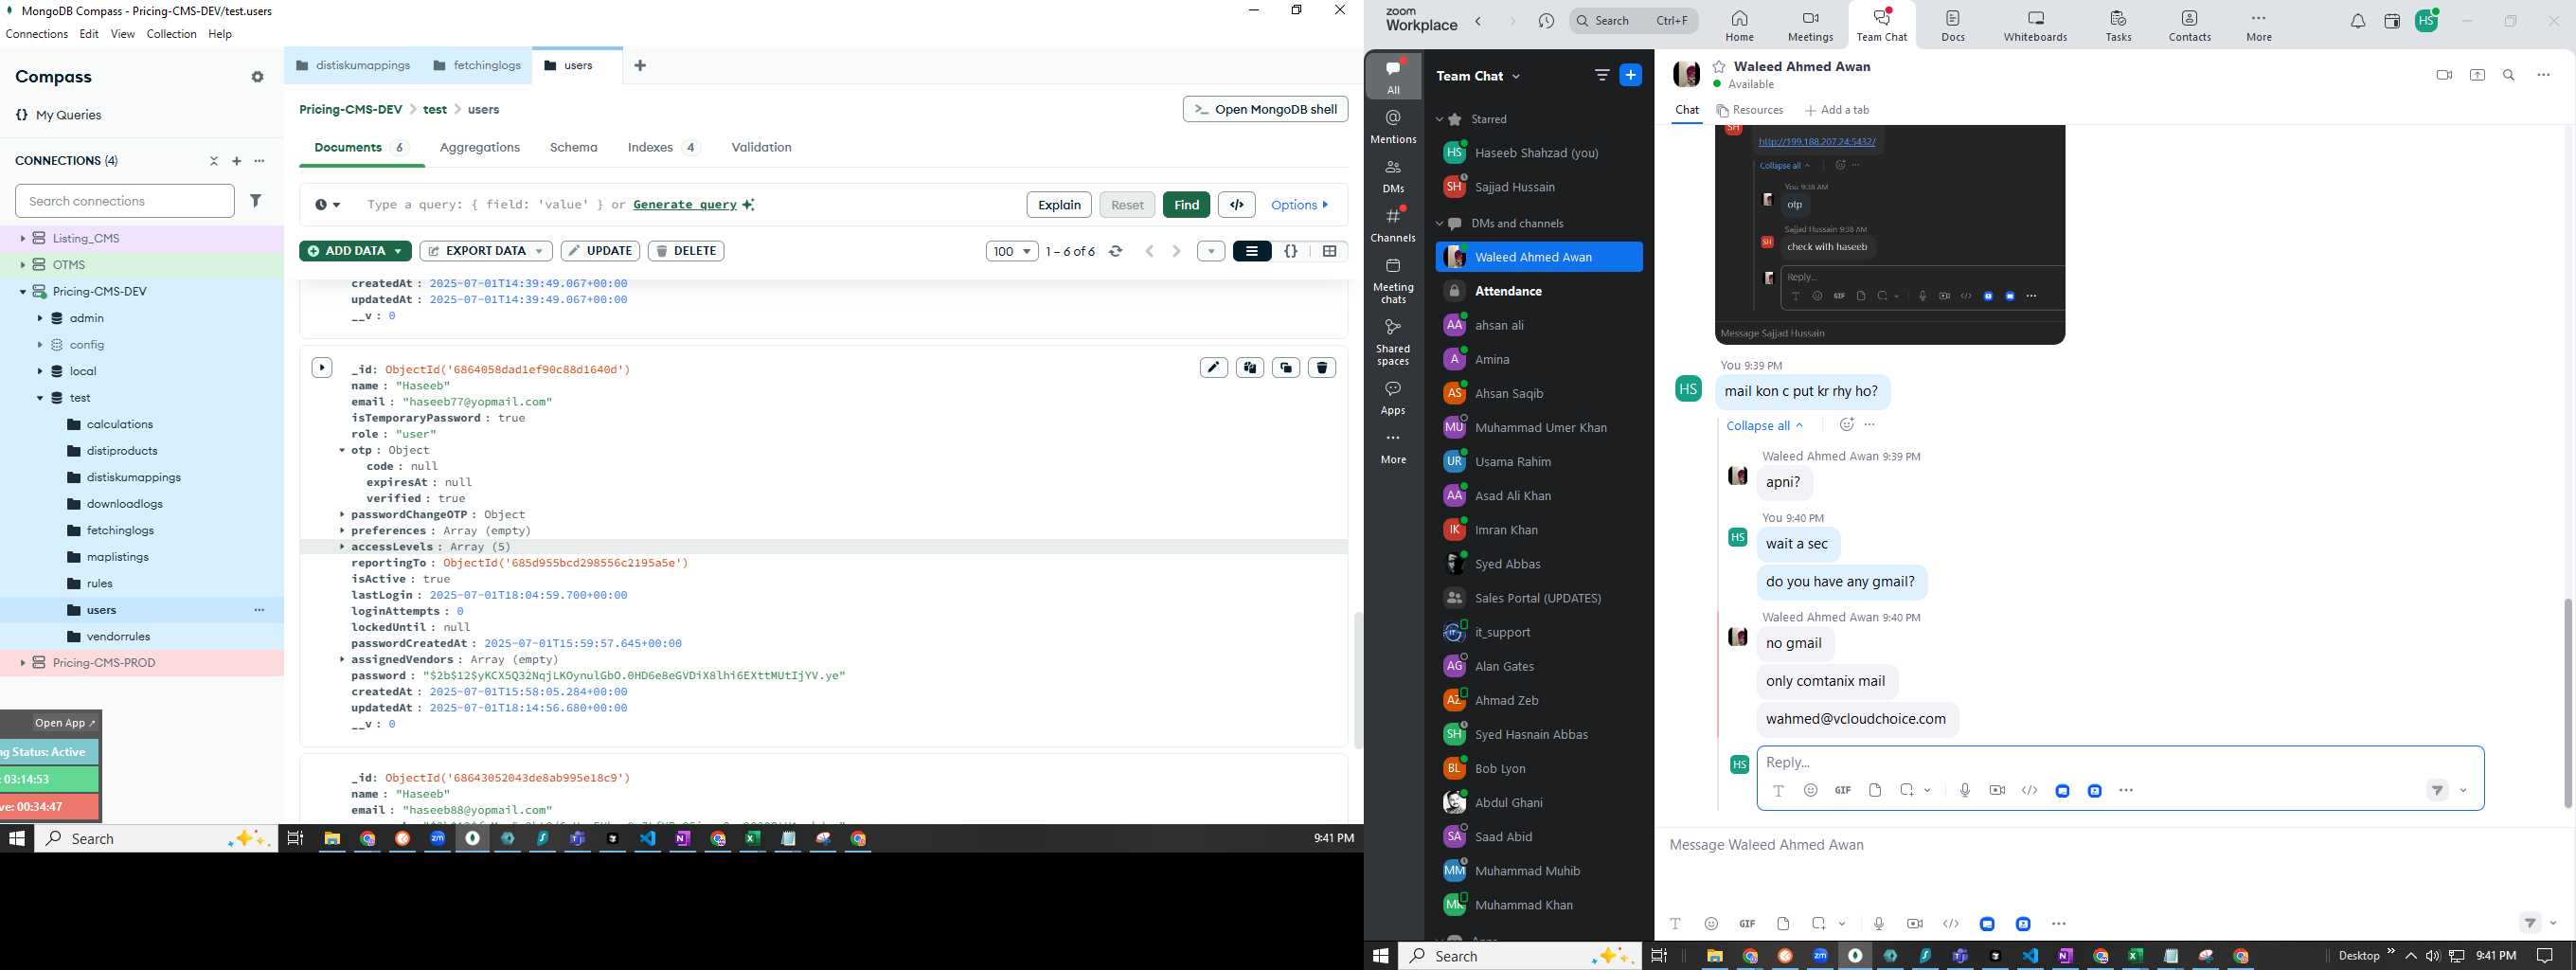The width and height of the screenshot is (2576, 970).
Task: Expand query Options
Action: pyautogui.click(x=1300, y=205)
